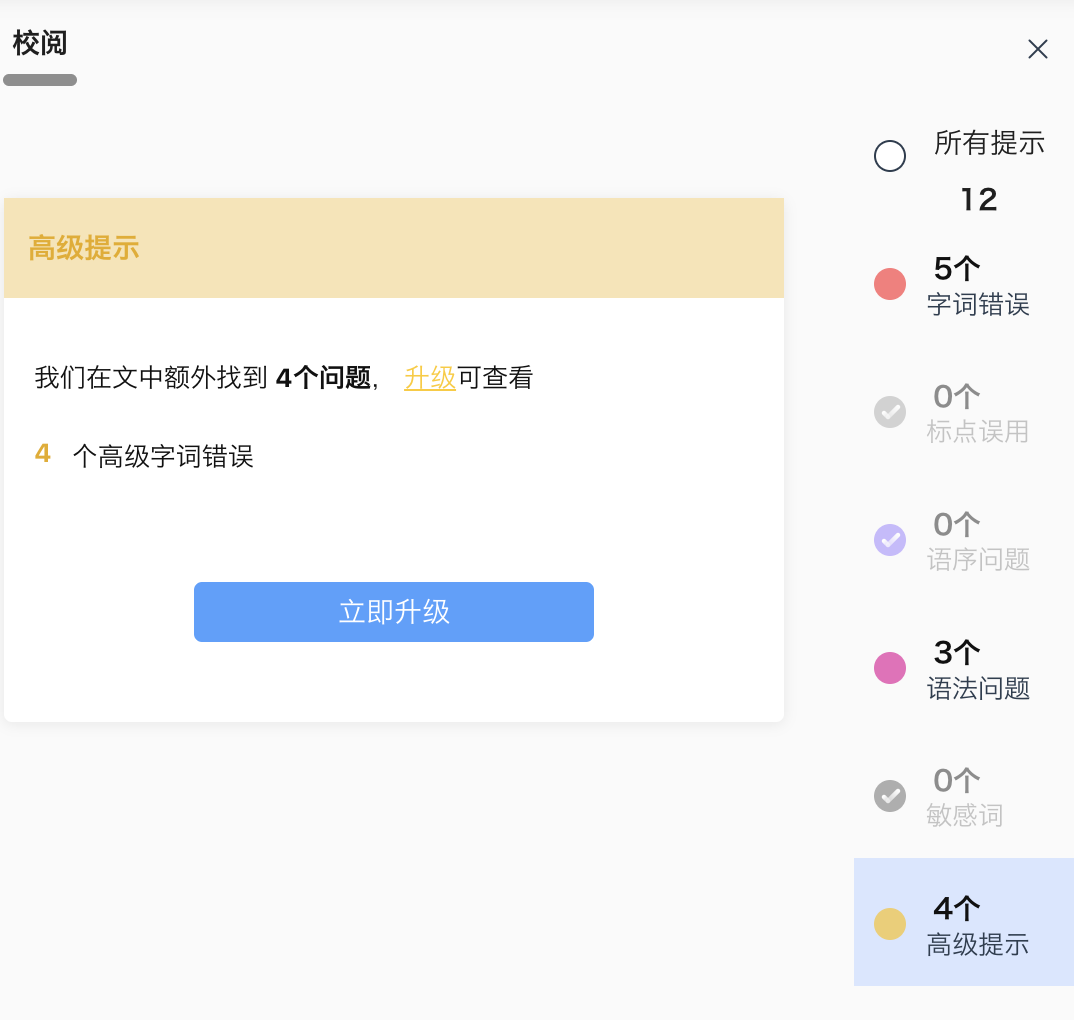Click the total count 12
This screenshot has width=1074, height=1020.
click(979, 200)
